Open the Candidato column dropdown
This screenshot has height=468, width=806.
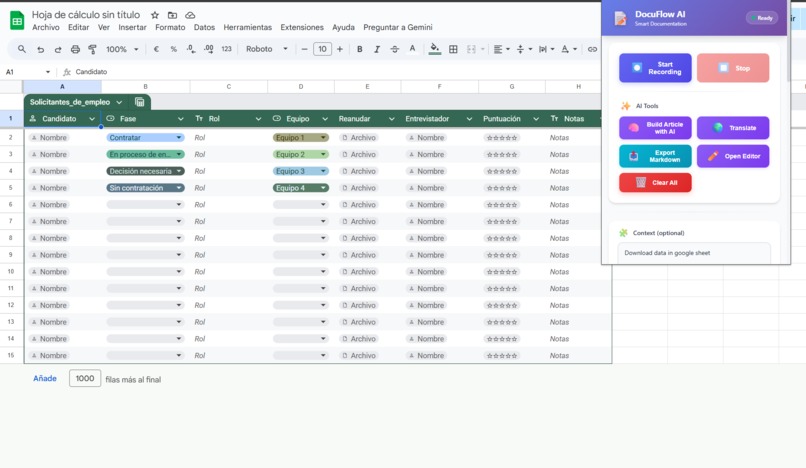[x=92, y=119]
